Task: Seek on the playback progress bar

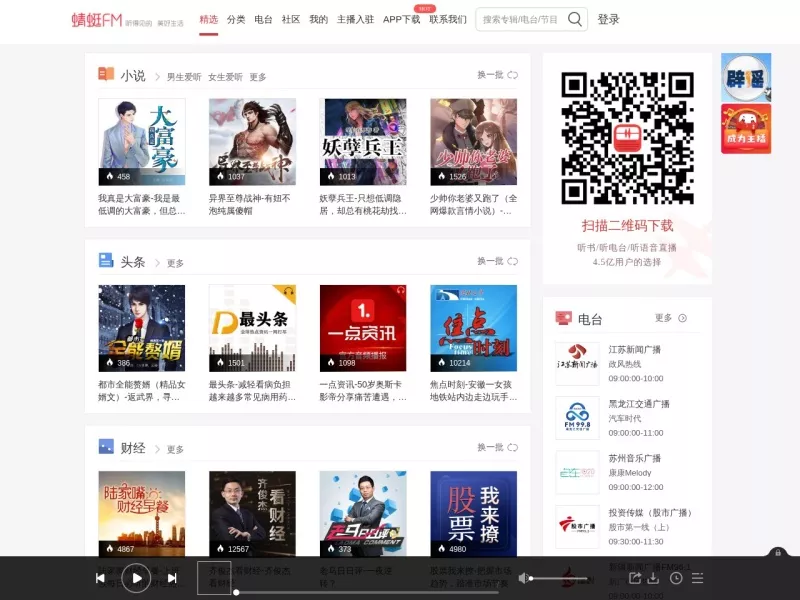Action: [x=367, y=592]
